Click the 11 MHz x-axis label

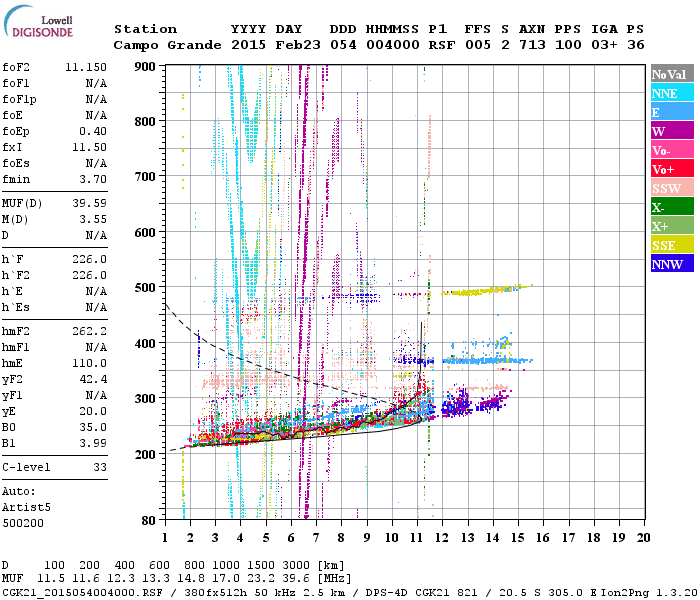click(417, 538)
